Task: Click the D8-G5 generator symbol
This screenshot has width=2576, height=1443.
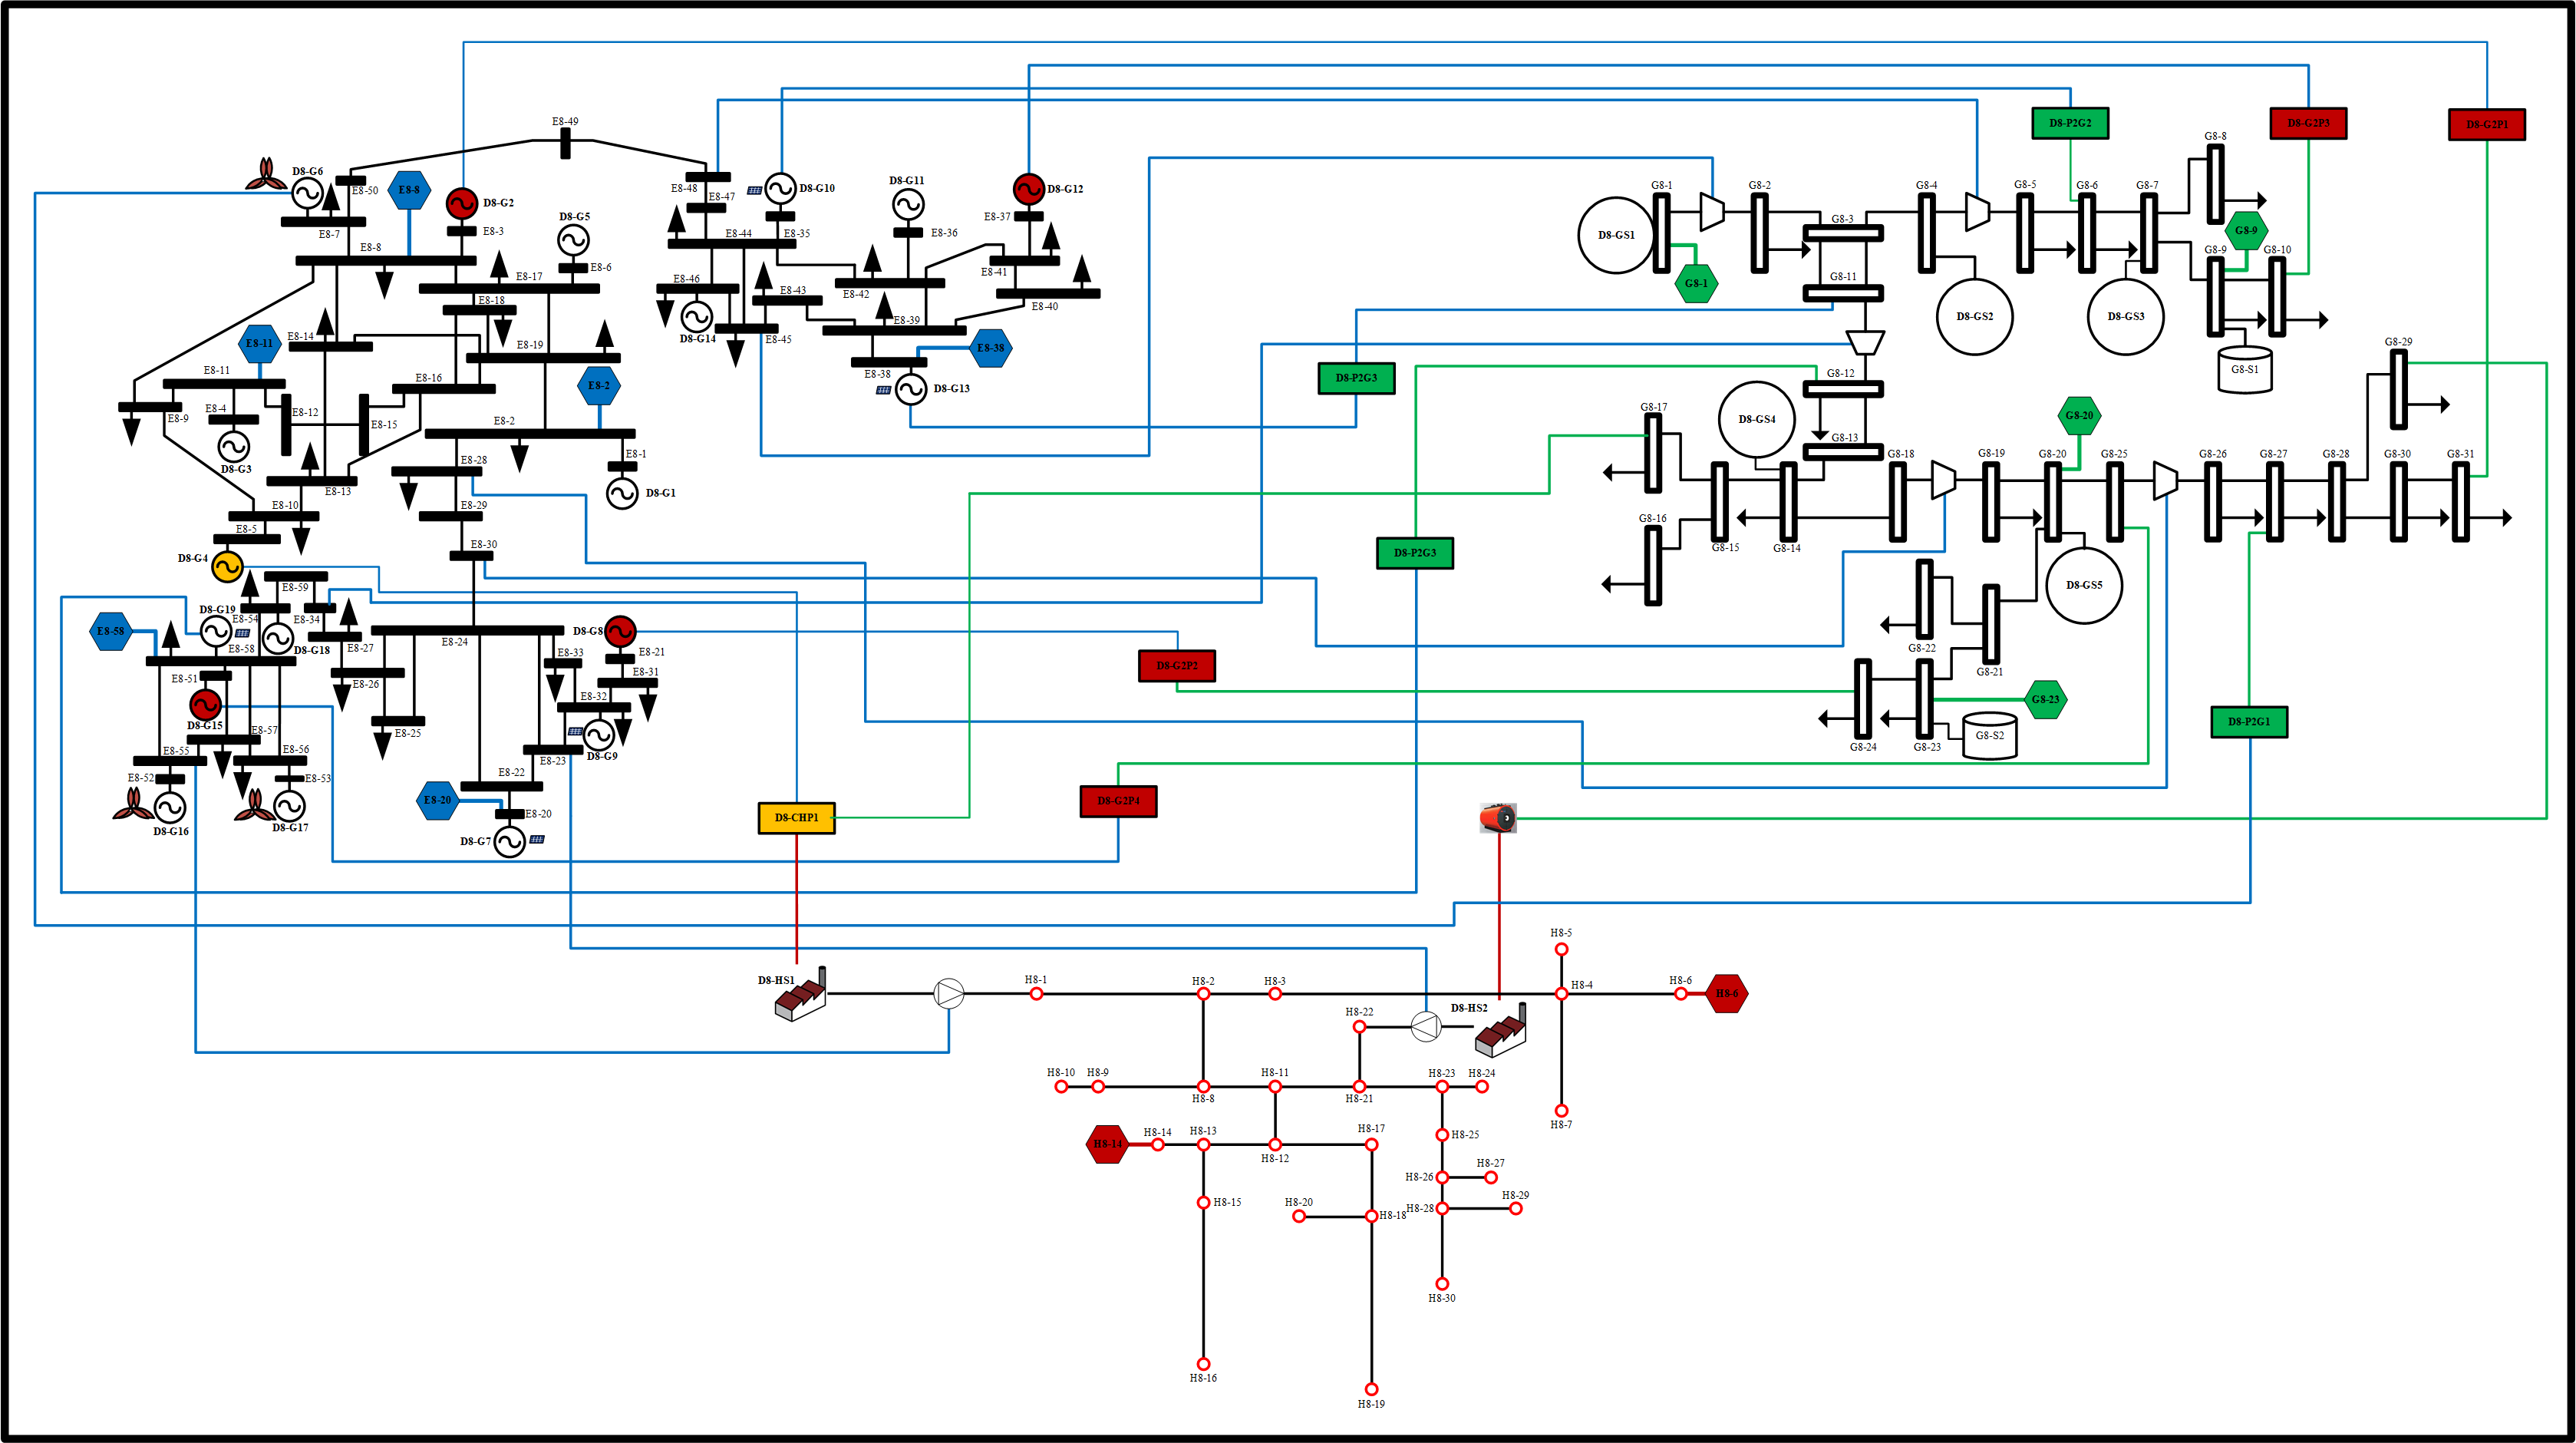Action: pos(572,240)
